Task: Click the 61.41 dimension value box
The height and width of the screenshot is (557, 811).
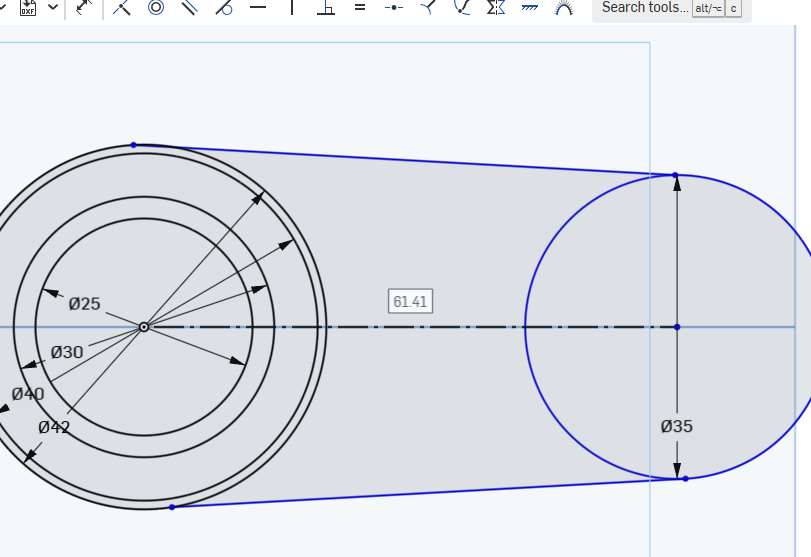Action: 410,301
